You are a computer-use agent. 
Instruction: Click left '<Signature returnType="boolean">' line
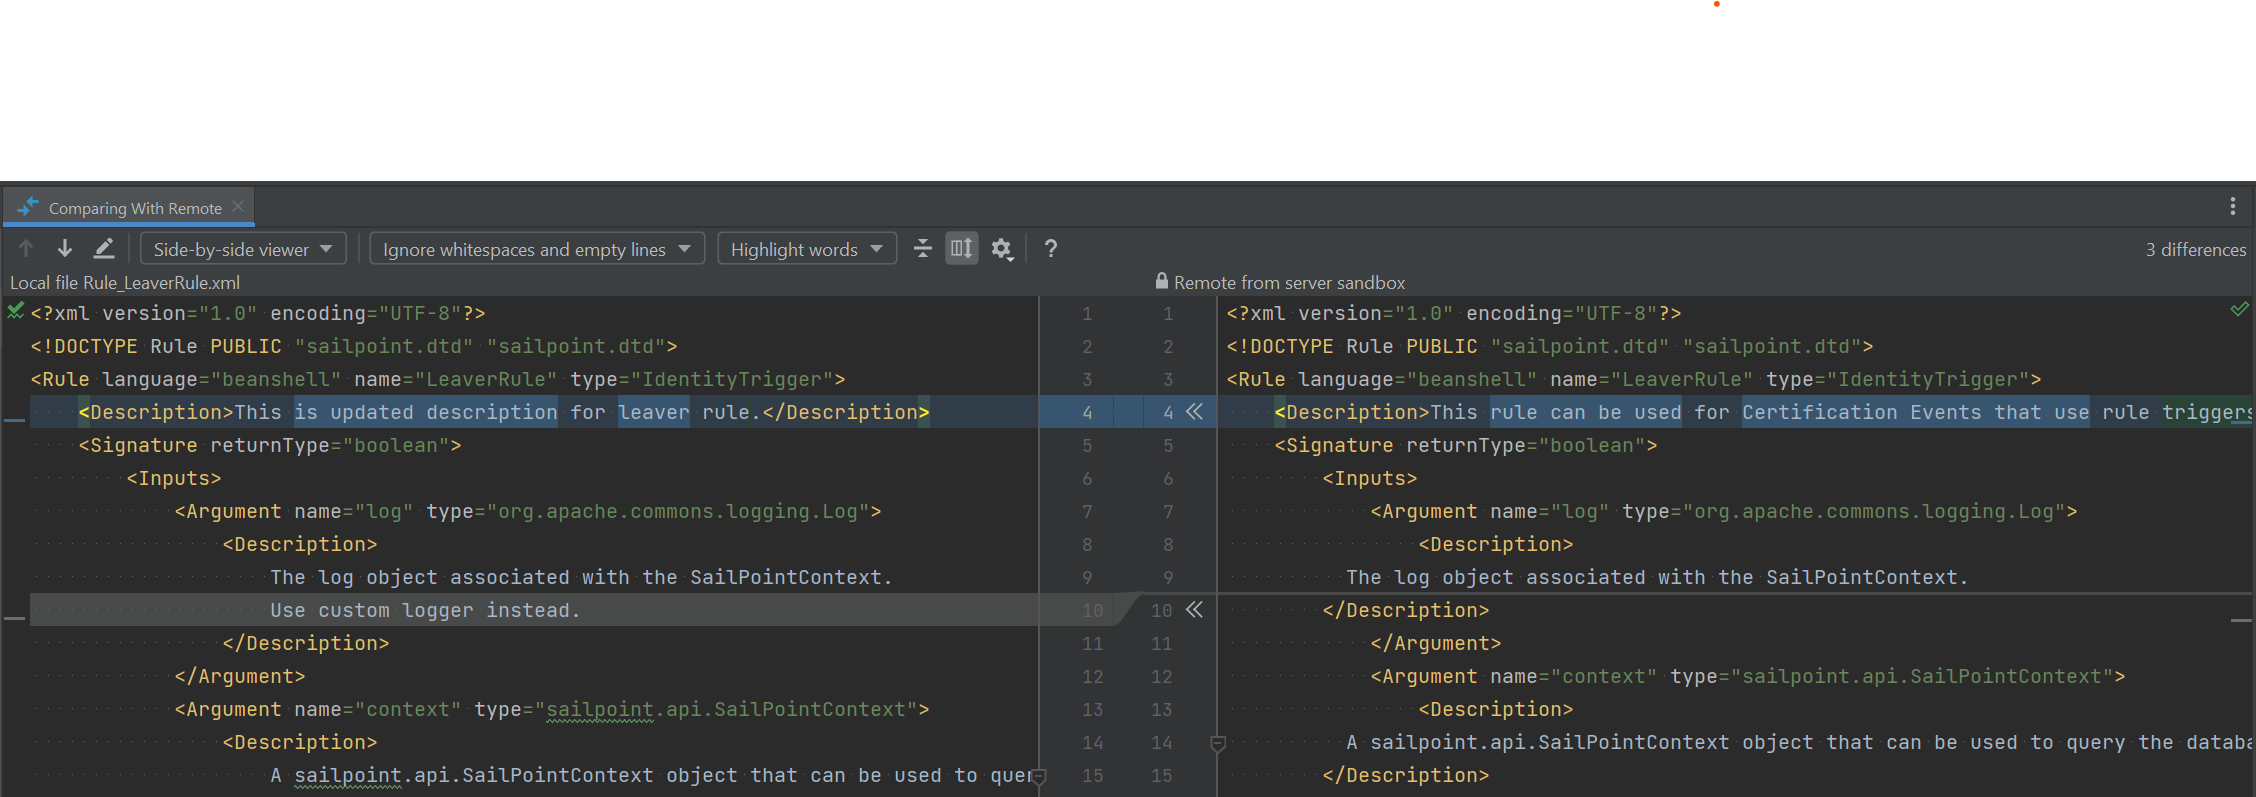click(270, 445)
